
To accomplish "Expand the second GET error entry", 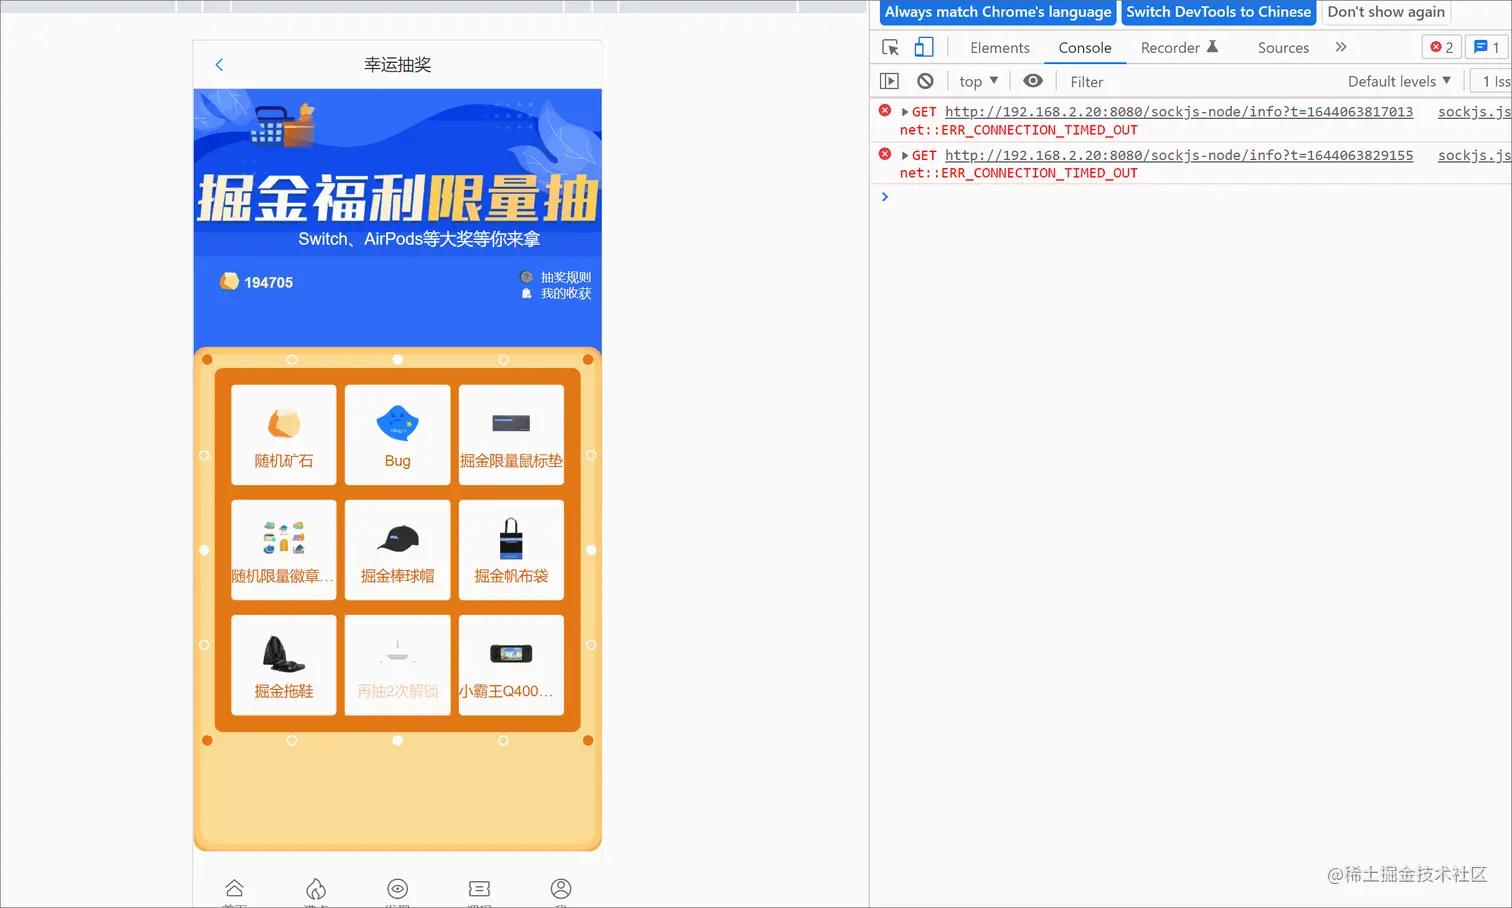I will pos(905,156).
